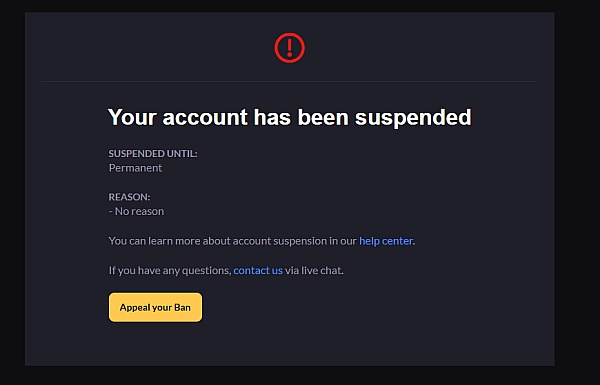Click 'You can learn more' sentence start
The width and height of the screenshot is (600, 385).
pyautogui.click(x=141, y=241)
